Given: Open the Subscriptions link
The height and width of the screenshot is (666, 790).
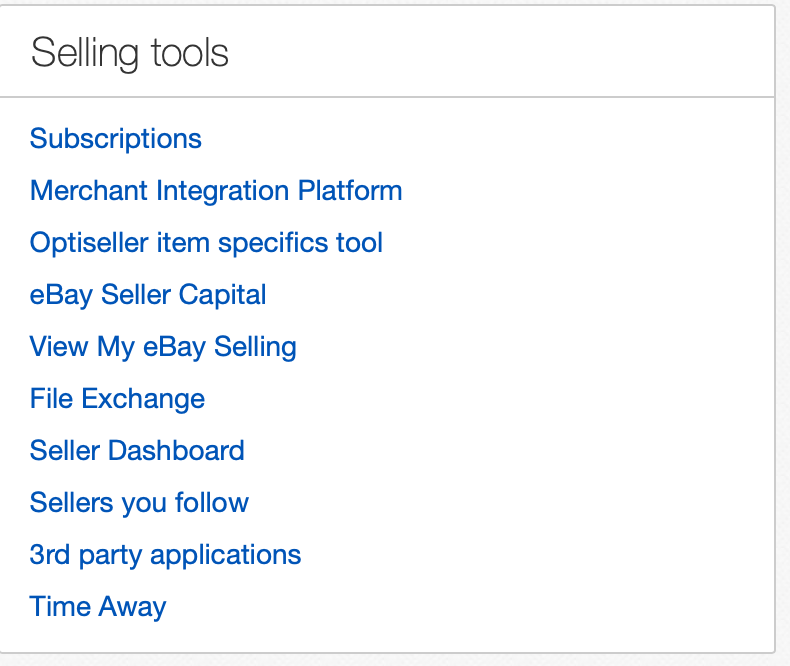Looking at the screenshot, I should [x=116, y=139].
